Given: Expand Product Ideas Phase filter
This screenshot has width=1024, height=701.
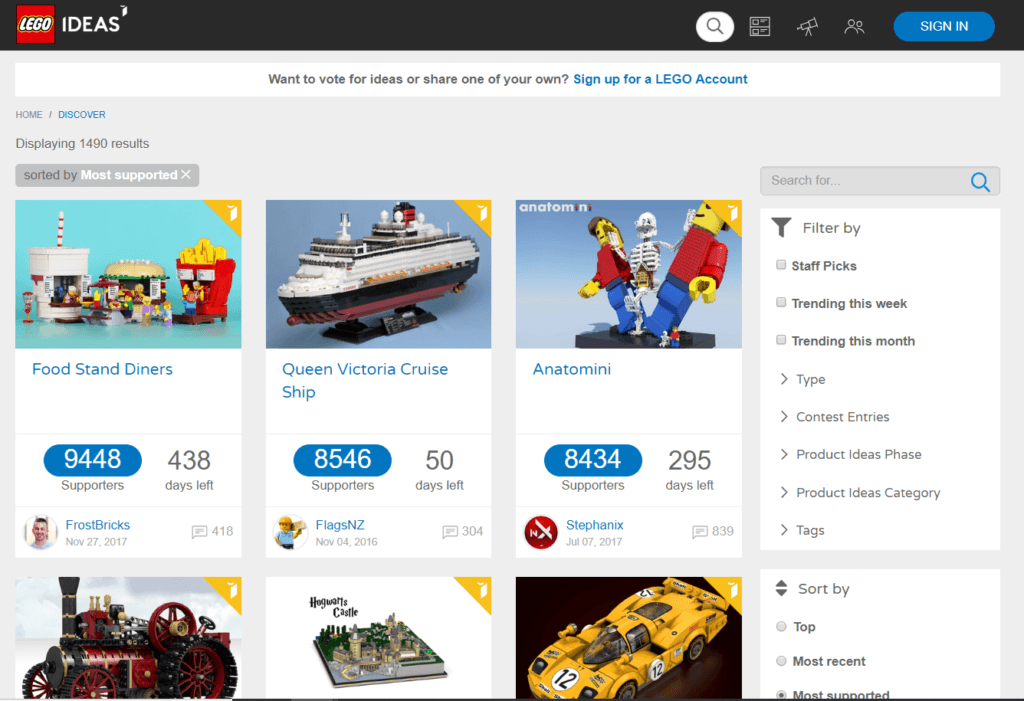Looking at the screenshot, I should click(858, 454).
